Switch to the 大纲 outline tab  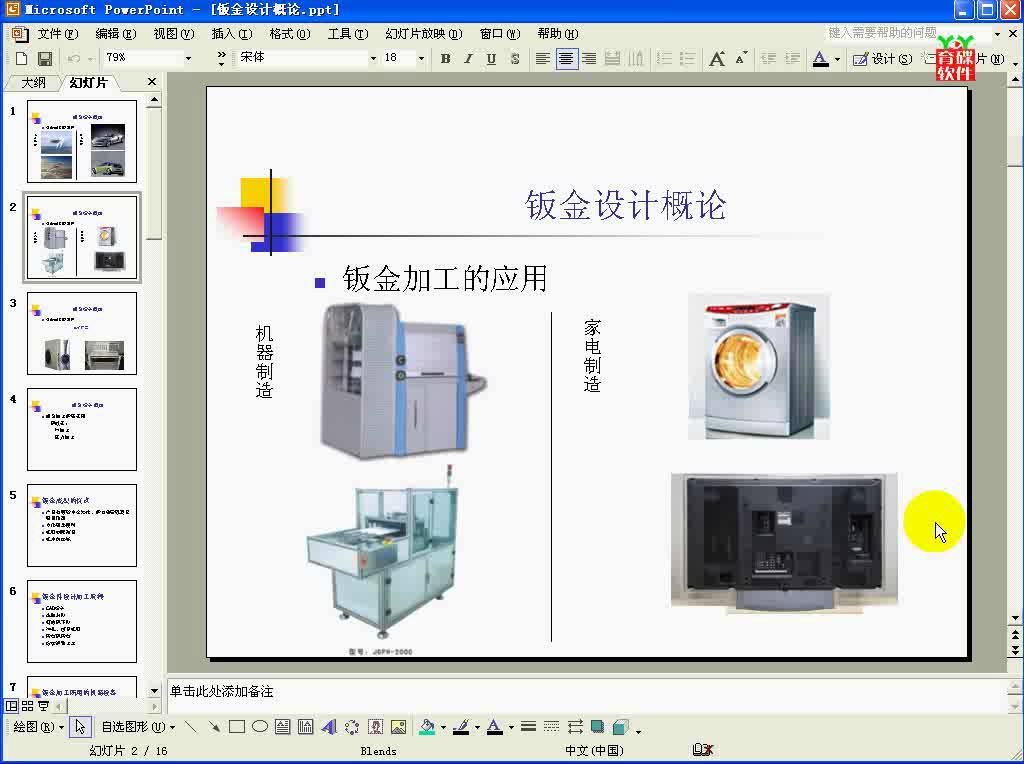point(33,82)
